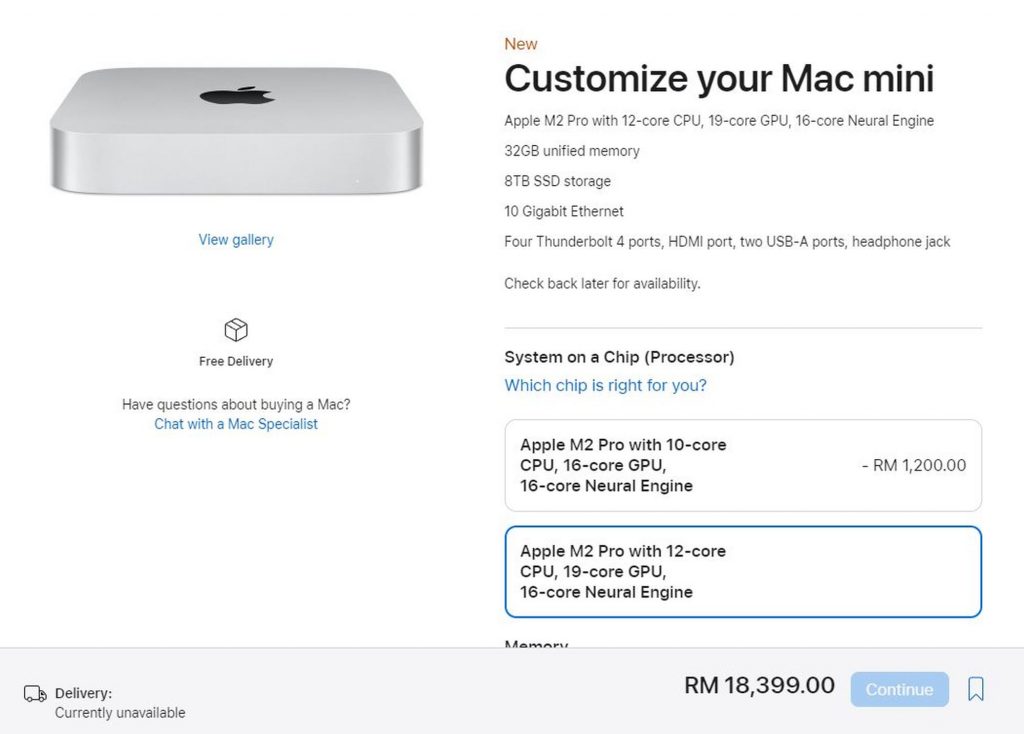
Task: Click the Check back later for availability text
Action: point(602,283)
